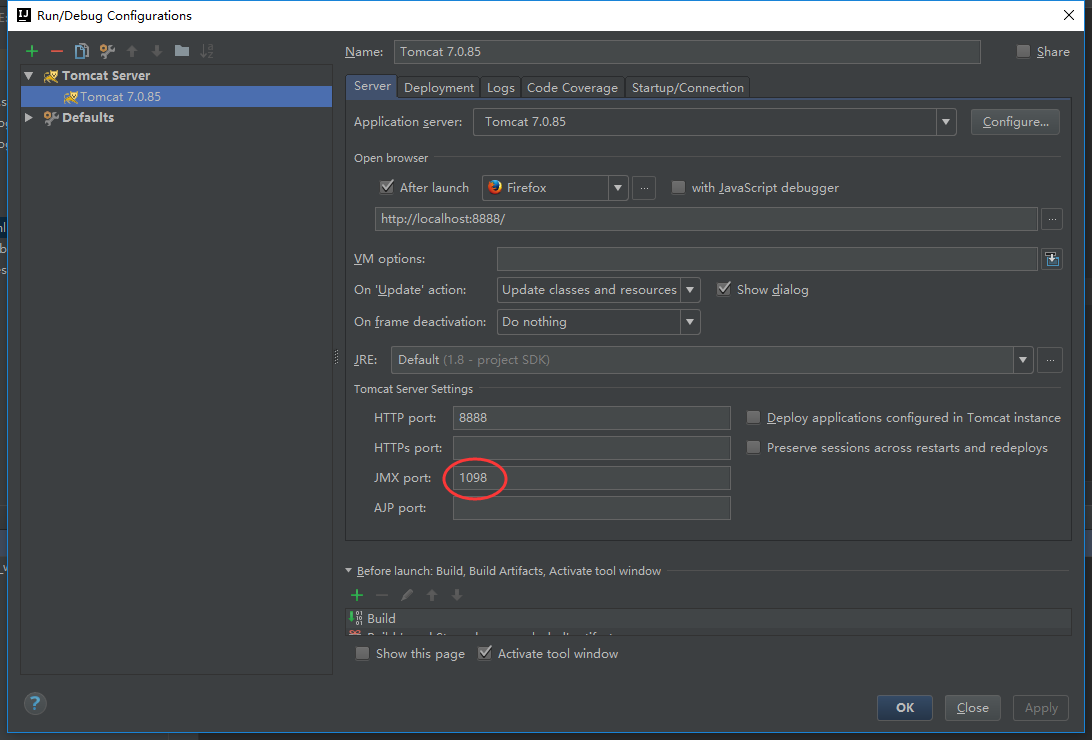Select Build task in before launch list
1092x740 pixels.
(x=708, y=618)
